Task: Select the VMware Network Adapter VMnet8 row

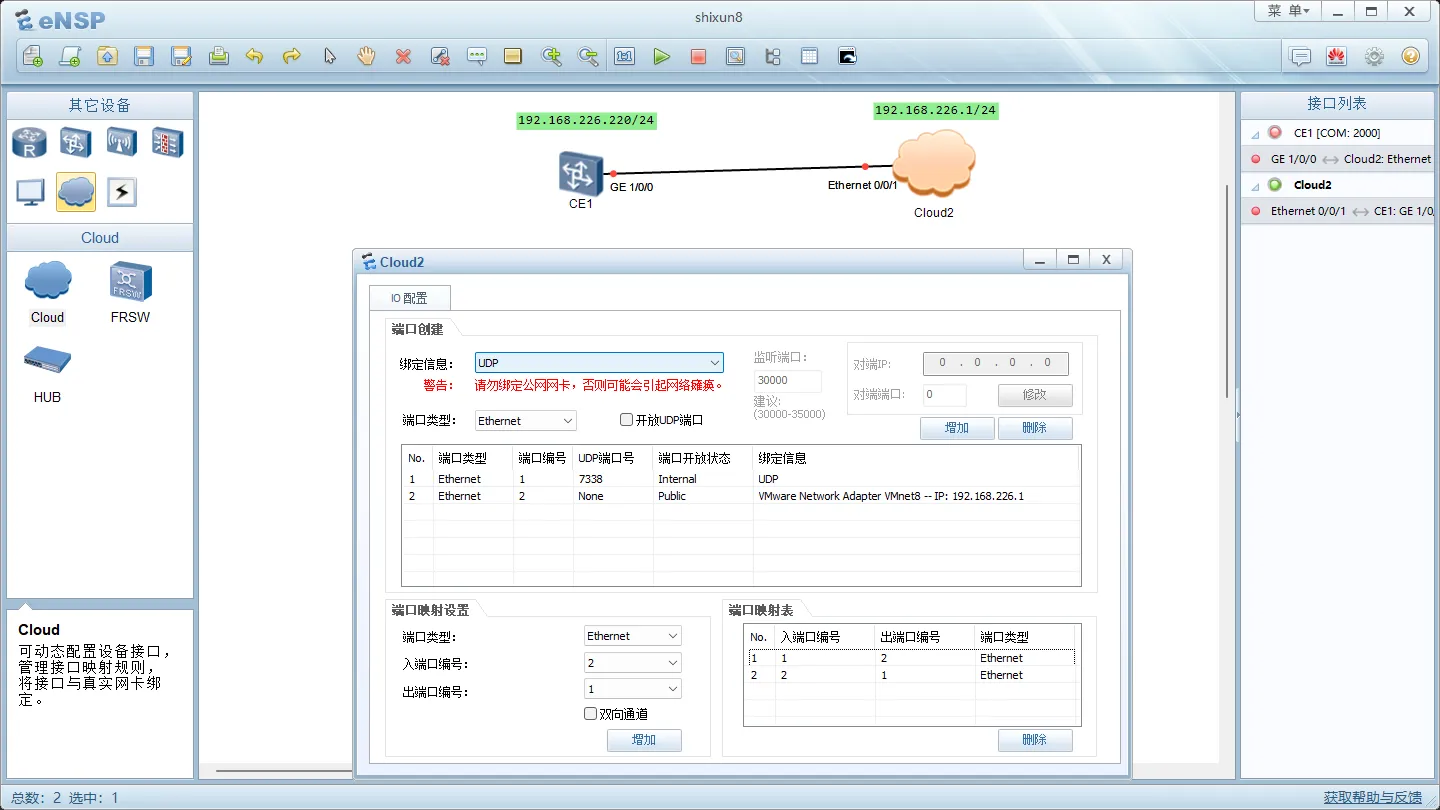Action: 741,496
